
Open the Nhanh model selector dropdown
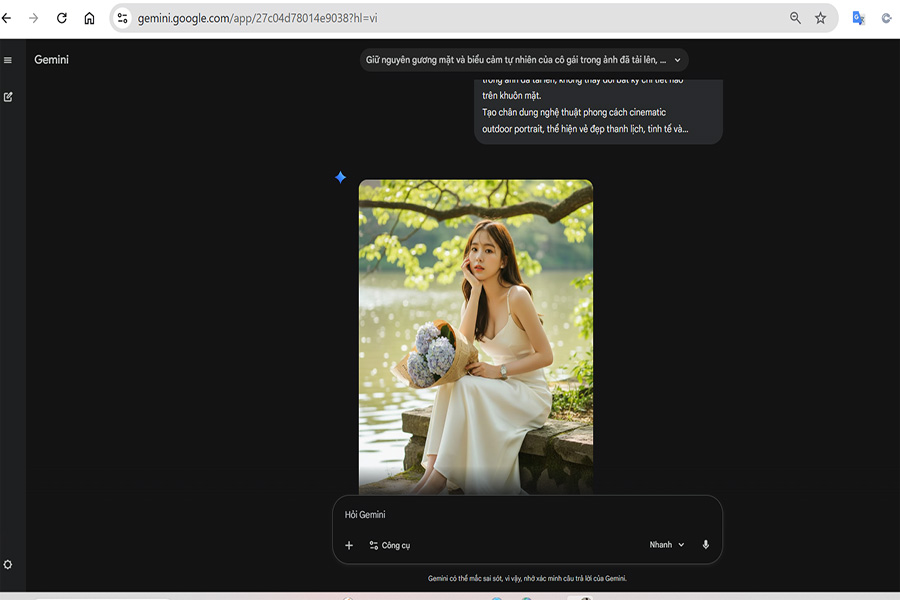pos(666,545)
